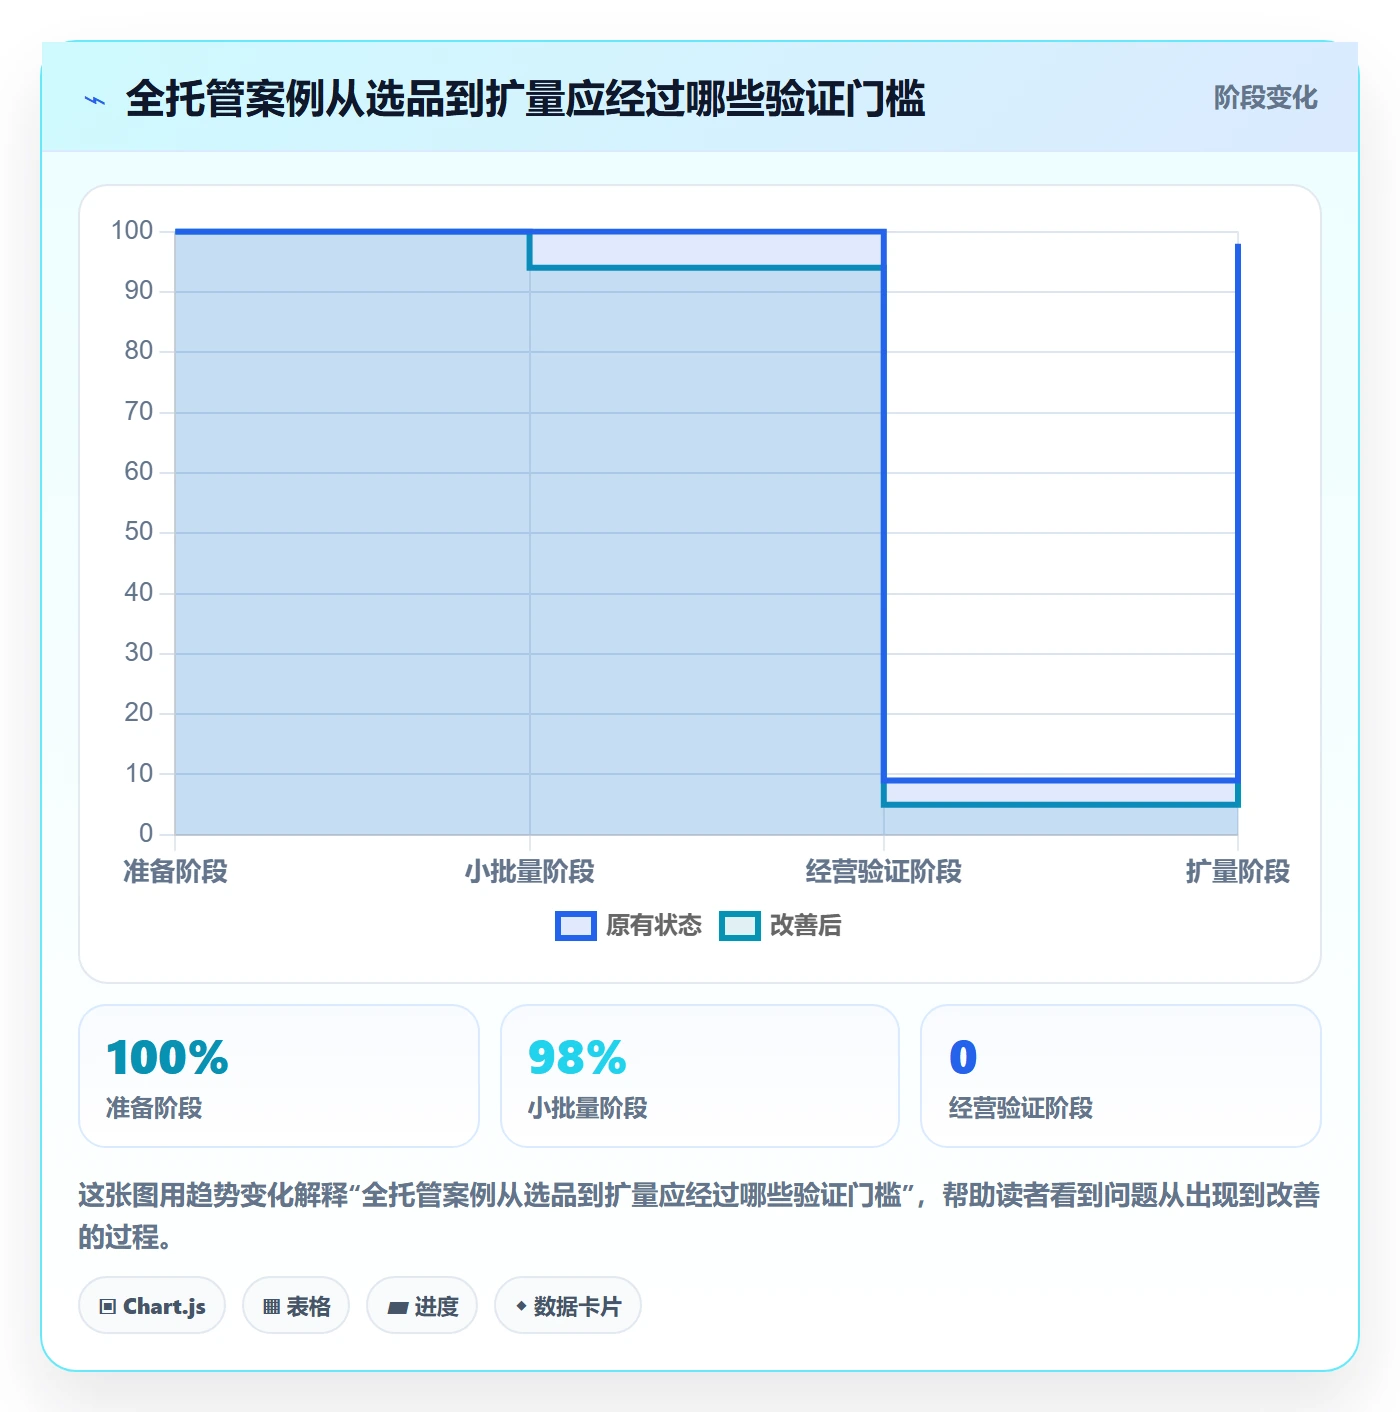Click the 准备阶段 label below 100%
Viewport: 1400px width, 1412px height.
pos(154,1108)
